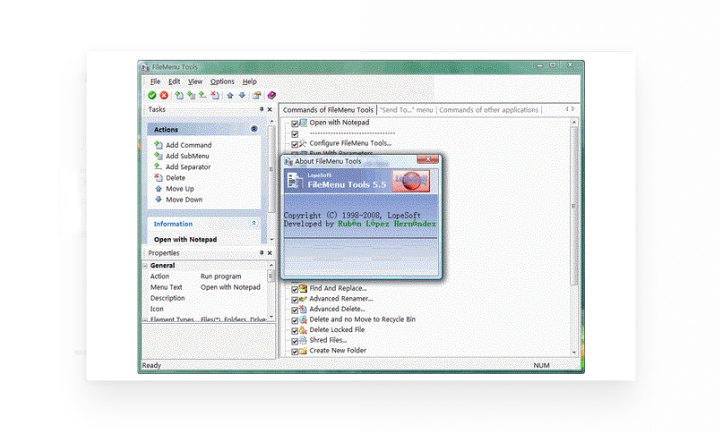
Task: Click the Add Command toolbar icon
Action: click(179, 95)
